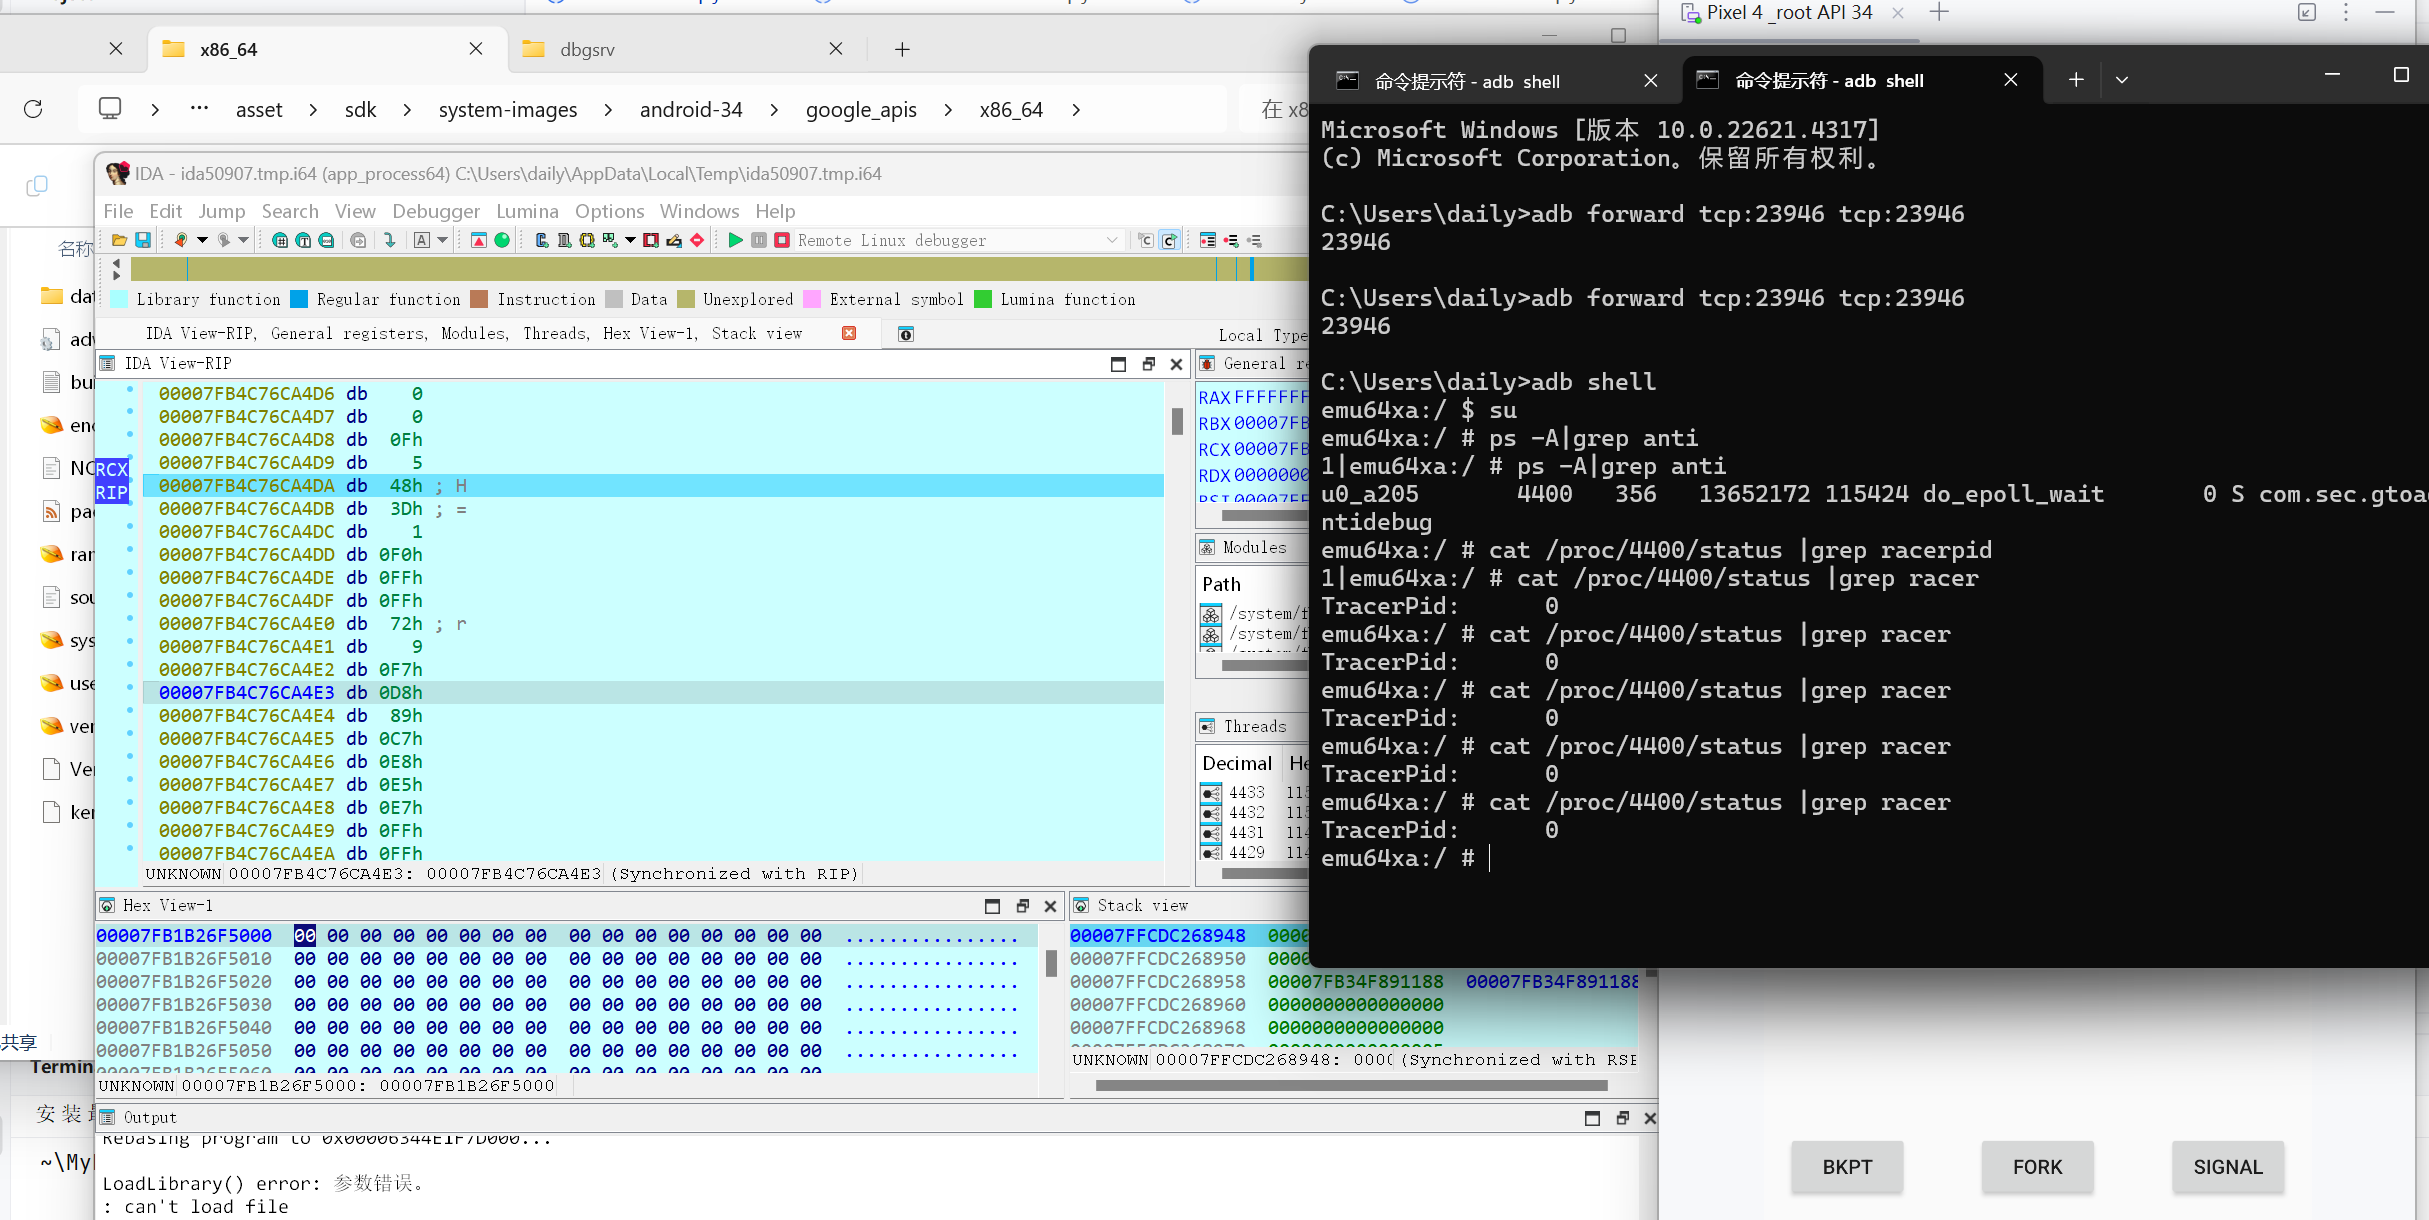
Task: Close the combined IDA View-RIP tab group
Action: click(x=848, y=333)
